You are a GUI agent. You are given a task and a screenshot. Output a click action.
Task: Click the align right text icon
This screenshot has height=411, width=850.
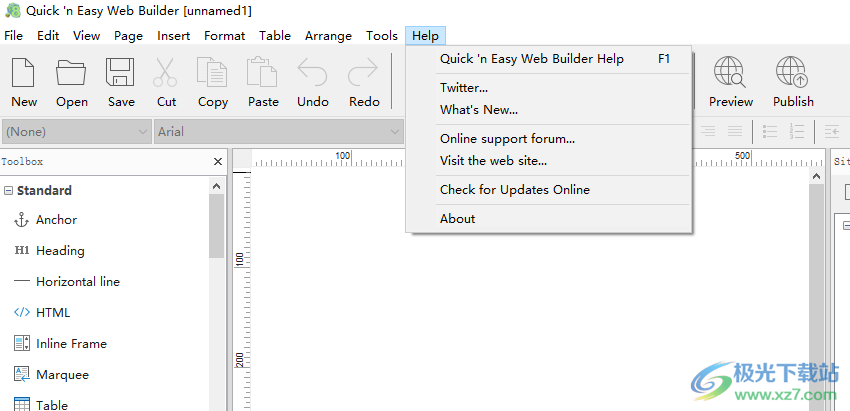point(708,131)
